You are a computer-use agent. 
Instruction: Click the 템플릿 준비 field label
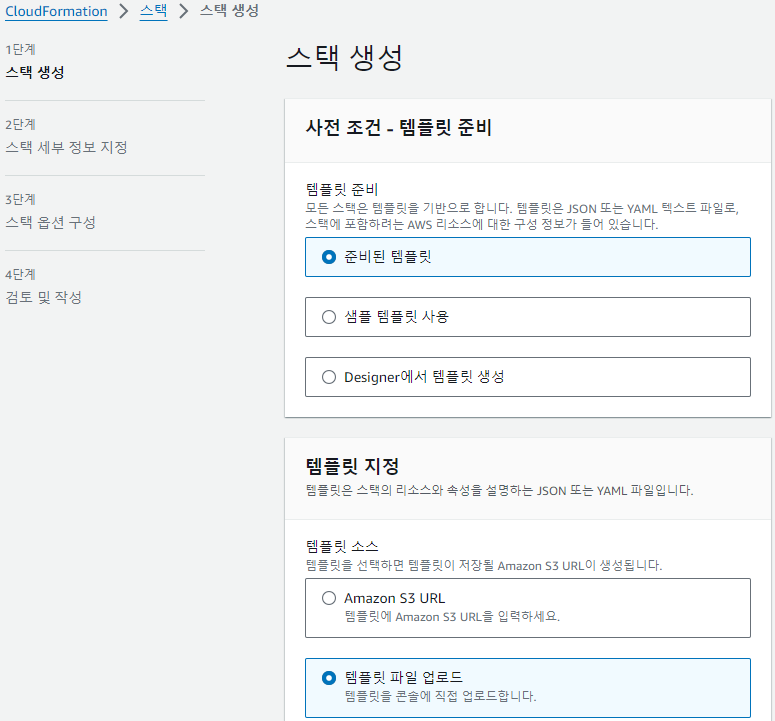[342, 189]
